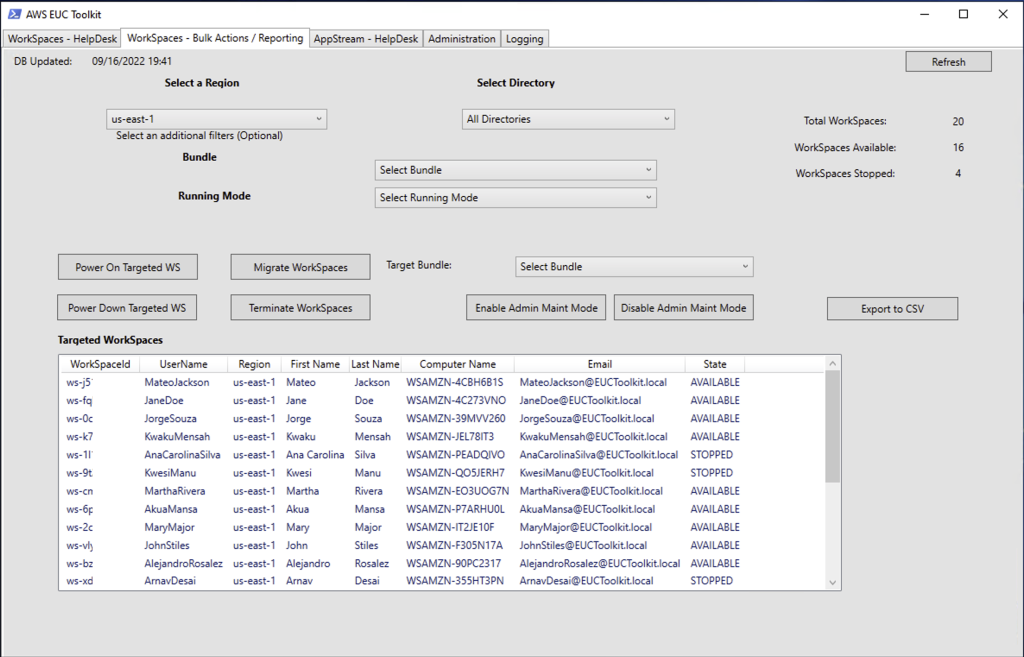Screen dimensions: 1024x657
Task: Open the us-east-1 region dropdown
Action: 216,118
